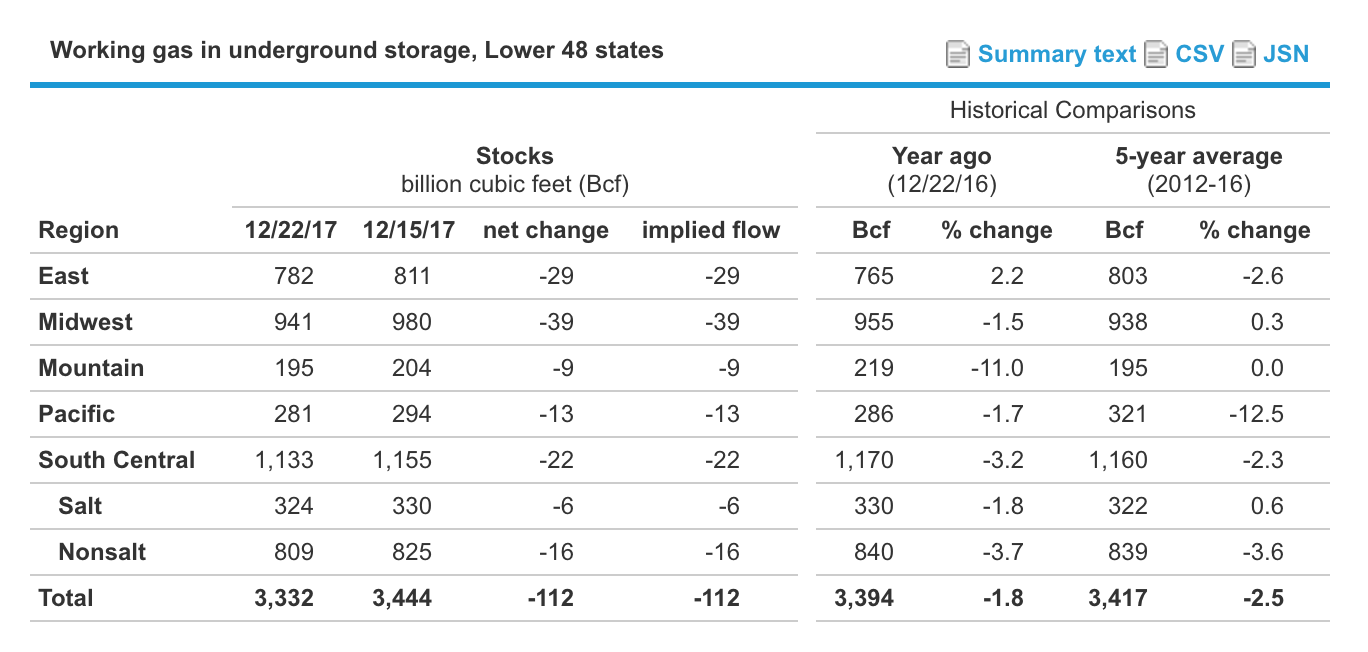
Task: Click the report title Working gas in underground storage
Action: click(357, 50)
